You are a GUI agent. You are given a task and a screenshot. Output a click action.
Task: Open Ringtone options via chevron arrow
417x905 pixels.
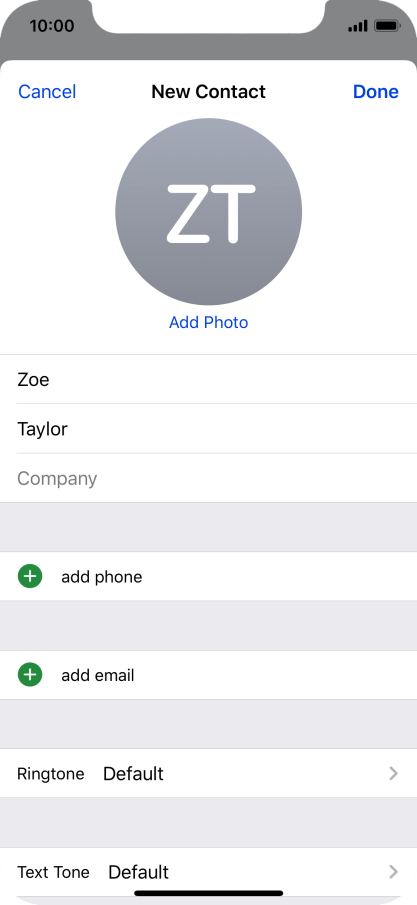(393, 773)
